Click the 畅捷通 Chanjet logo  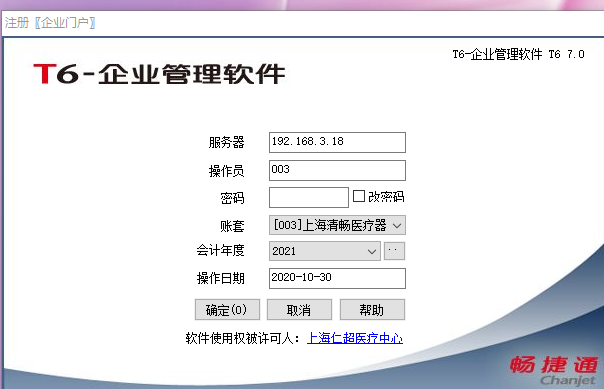[554, 370]
